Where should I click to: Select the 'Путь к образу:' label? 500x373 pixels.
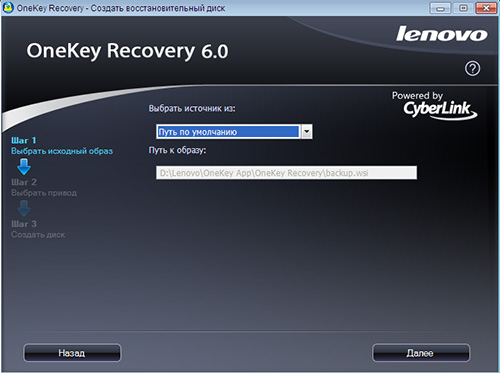(x=177, y=150)
